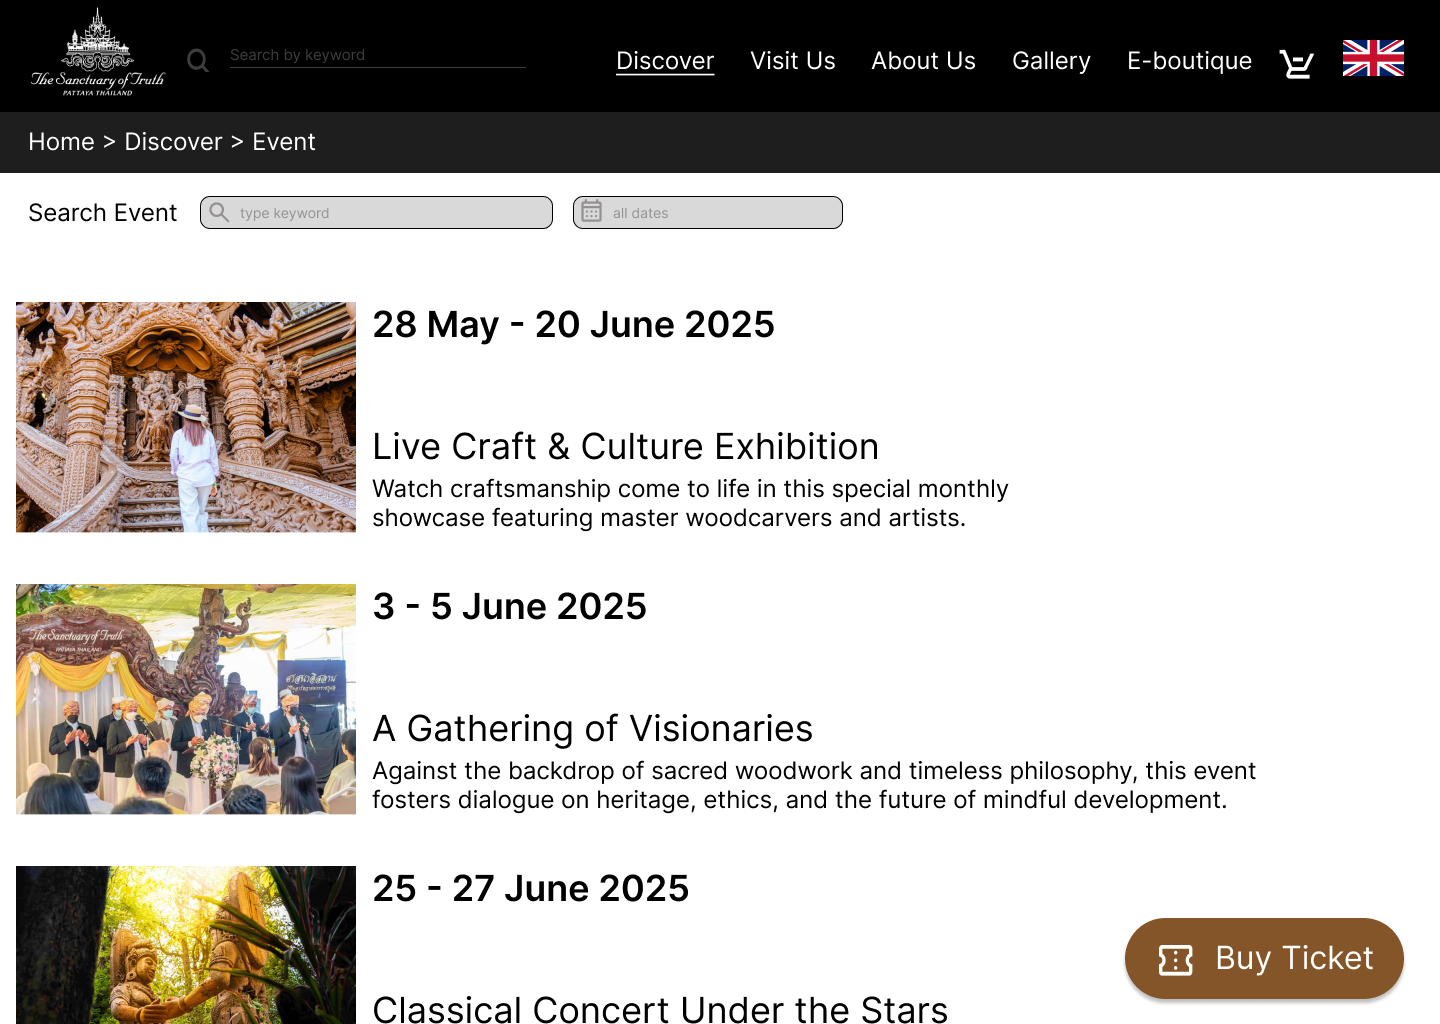Go to the About Us page

click(923, 61)
